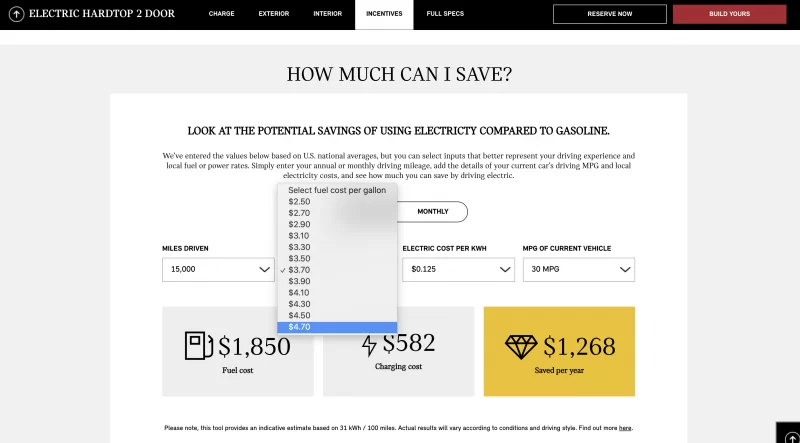Pick the $3.90 fuel cost entry
The height and width of the screenshot is (443, 800).
[300, 281]
